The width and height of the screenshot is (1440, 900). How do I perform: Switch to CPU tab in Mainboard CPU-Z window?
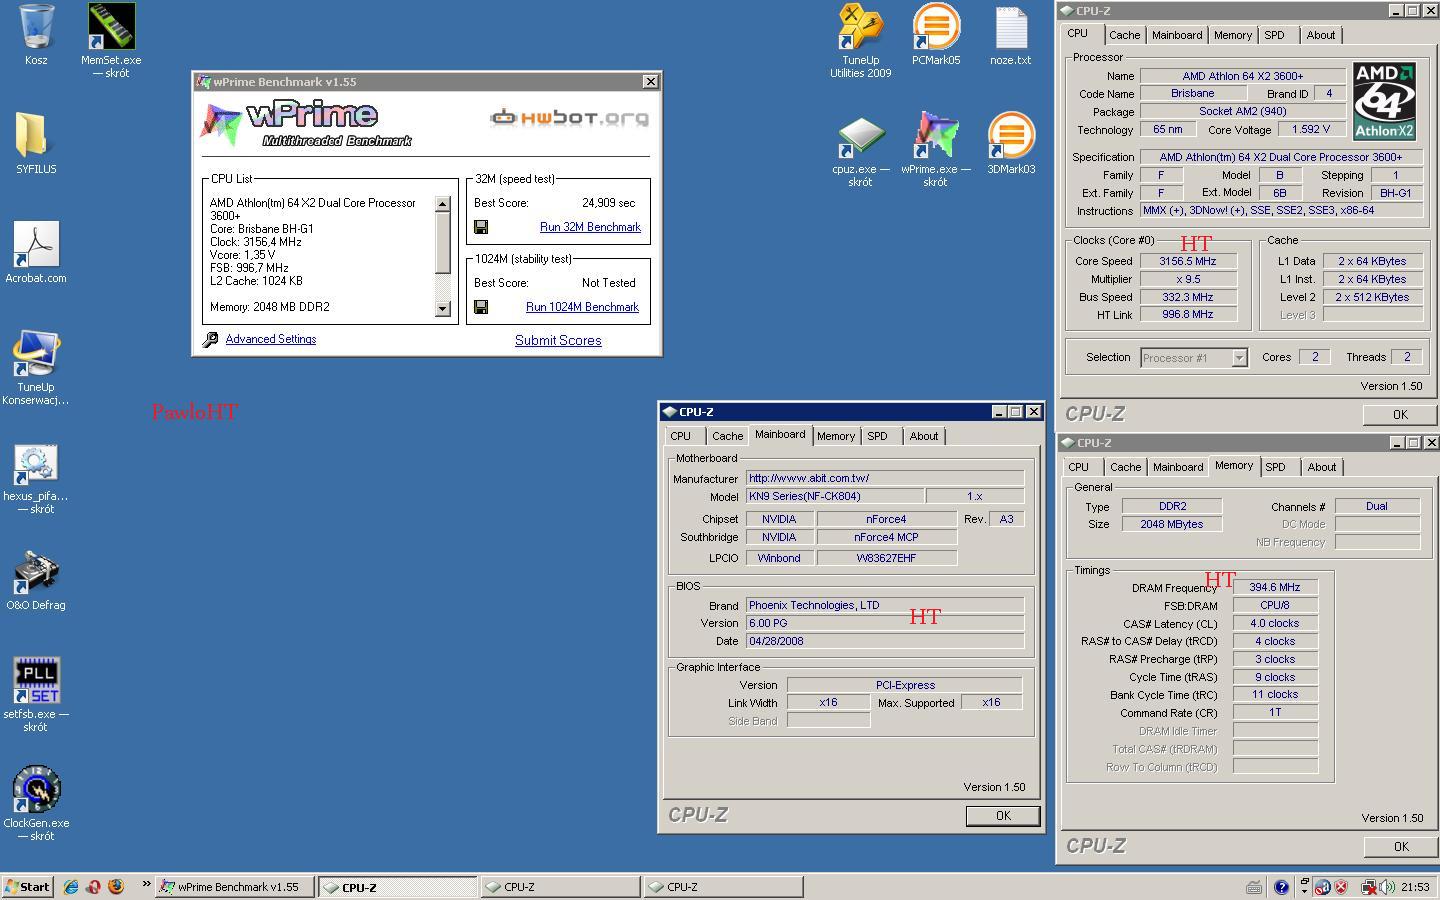[x=681, y=436]
